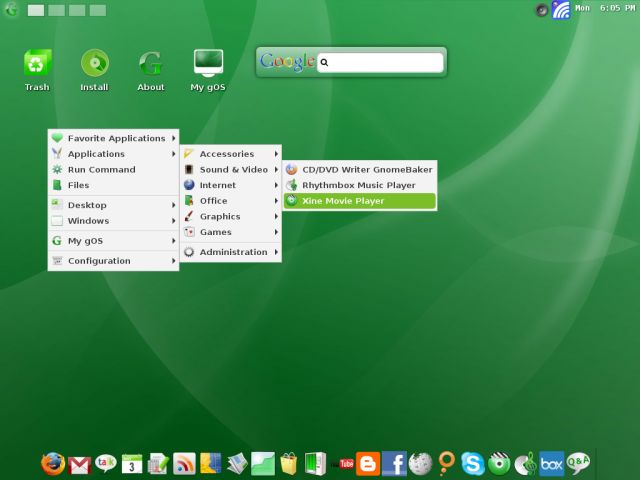Screen dimensions: 640x480
Task: Open YouTube from the dock
Action: coord(346,463)
